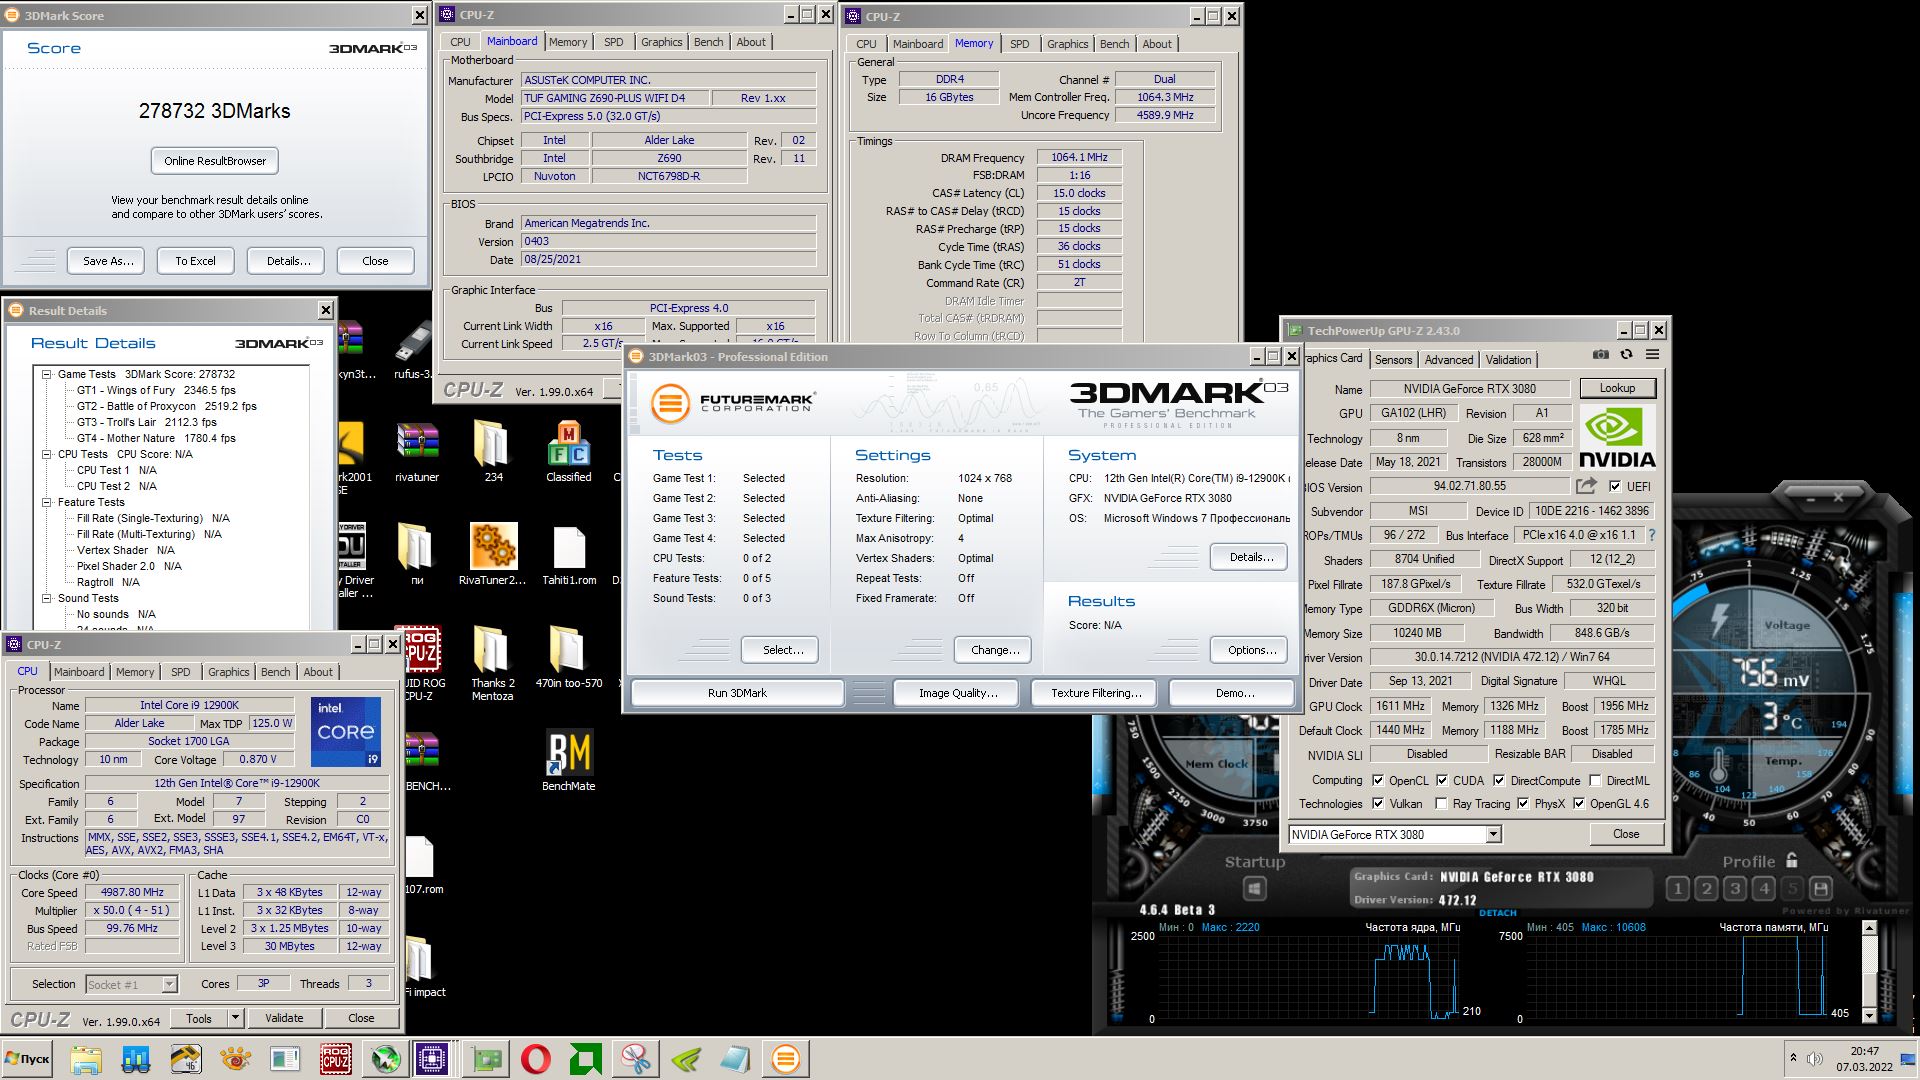This screenshot has height=1080, width=1920.
Task: Select Afterburner profile slot 3
Action: coord(1735,888)
